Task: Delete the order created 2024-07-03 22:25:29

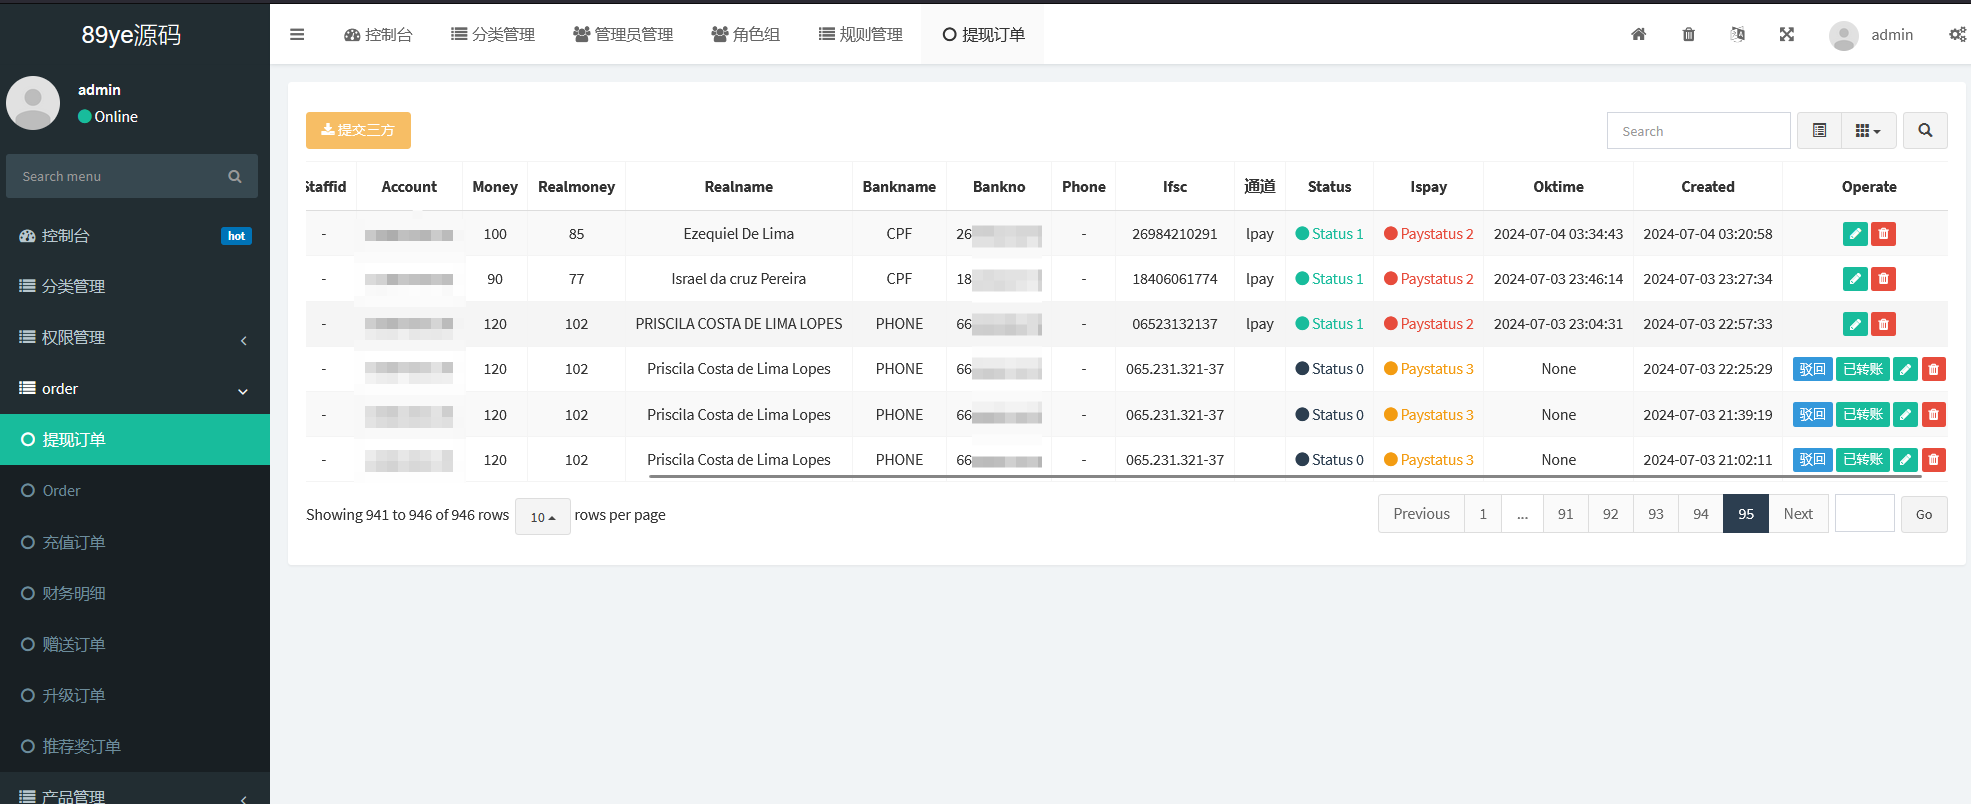Action: [x=1933, y=369]
